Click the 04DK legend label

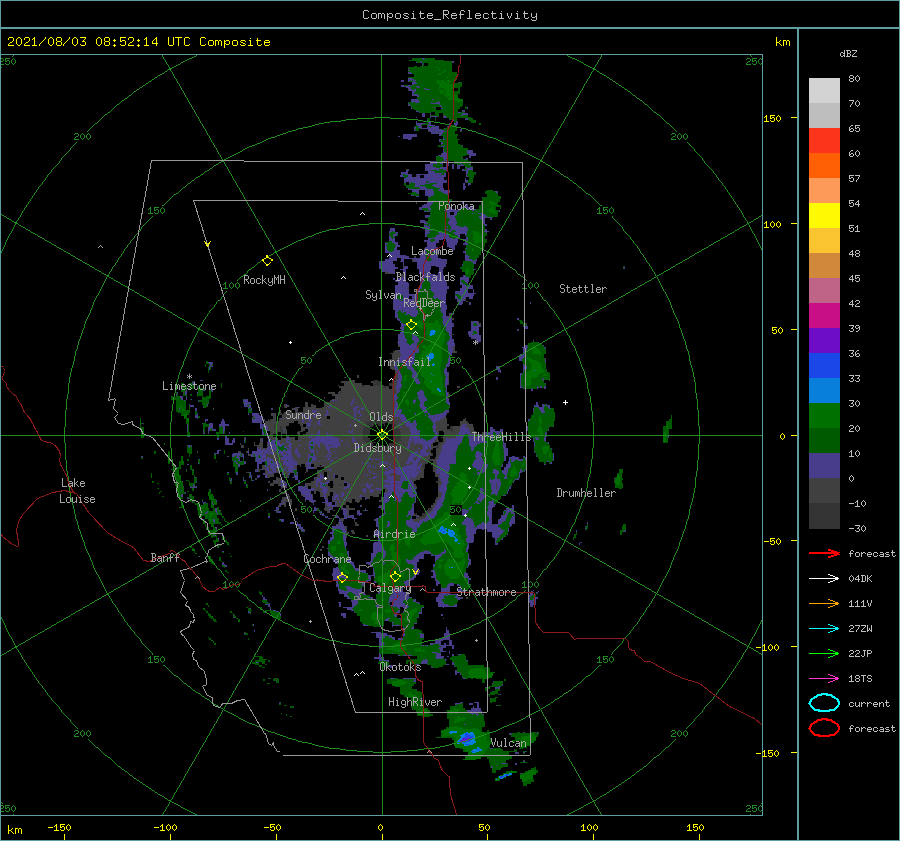click(x=860, y=579)
